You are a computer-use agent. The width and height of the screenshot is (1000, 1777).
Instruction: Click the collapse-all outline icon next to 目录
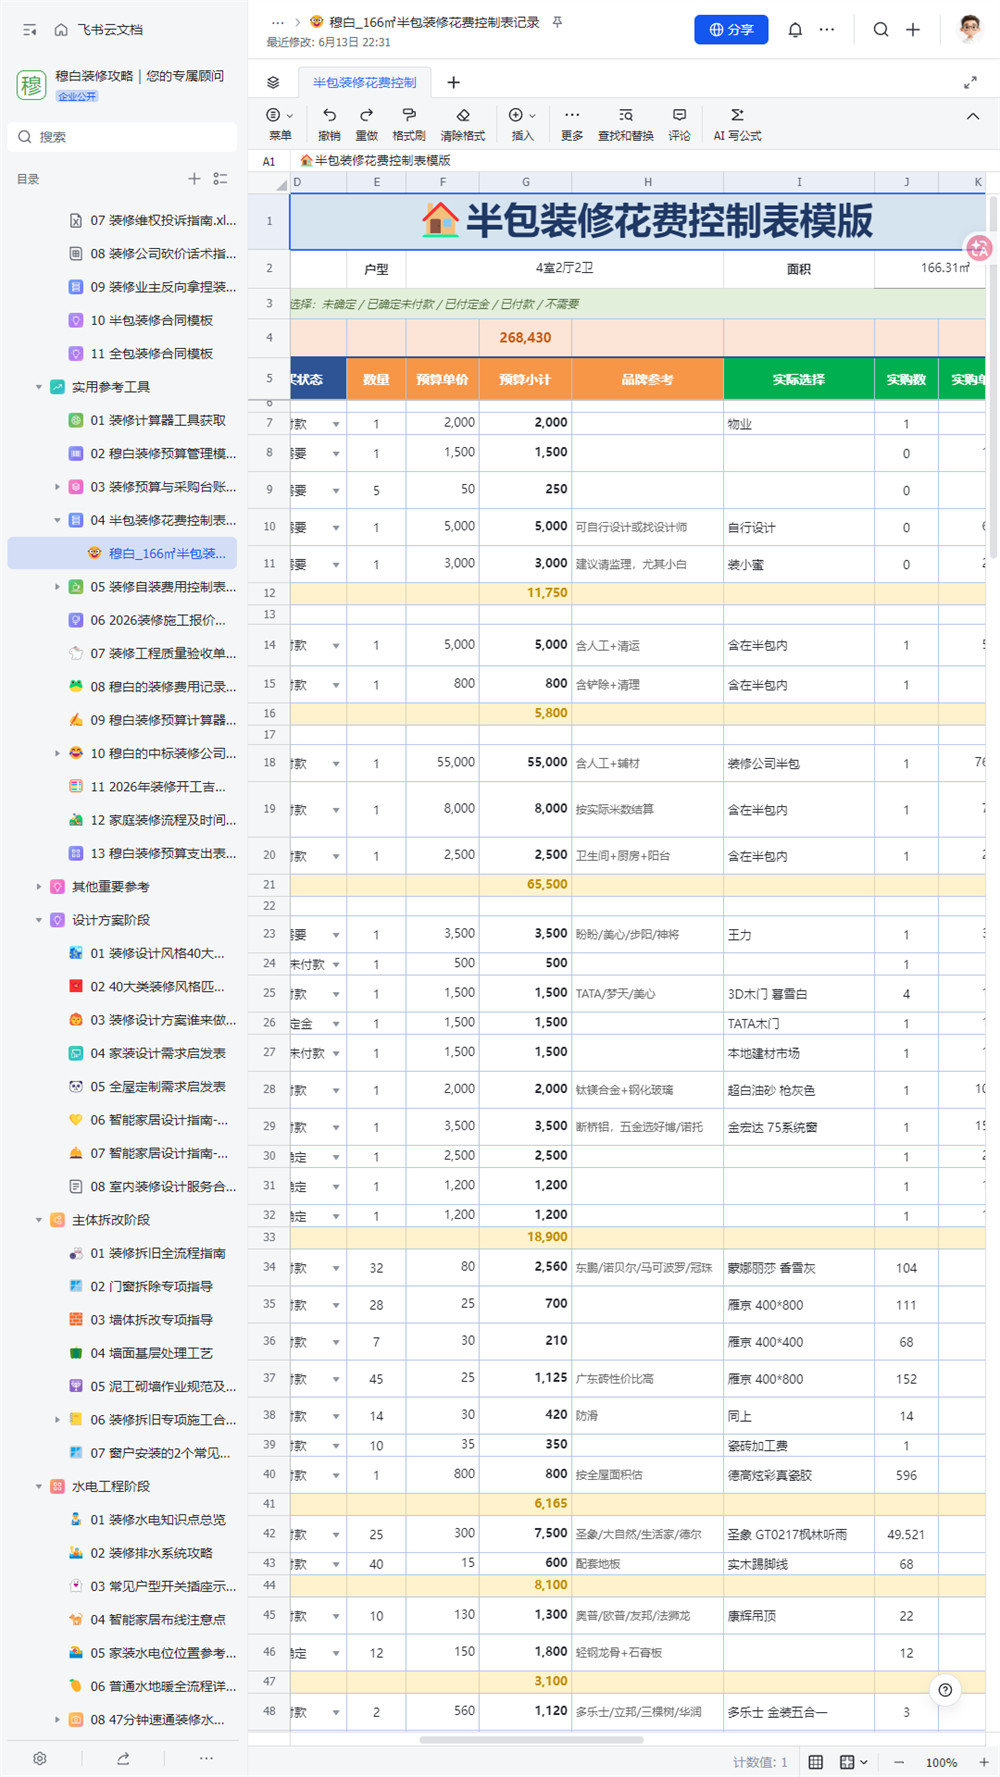(x=220, y=179)
